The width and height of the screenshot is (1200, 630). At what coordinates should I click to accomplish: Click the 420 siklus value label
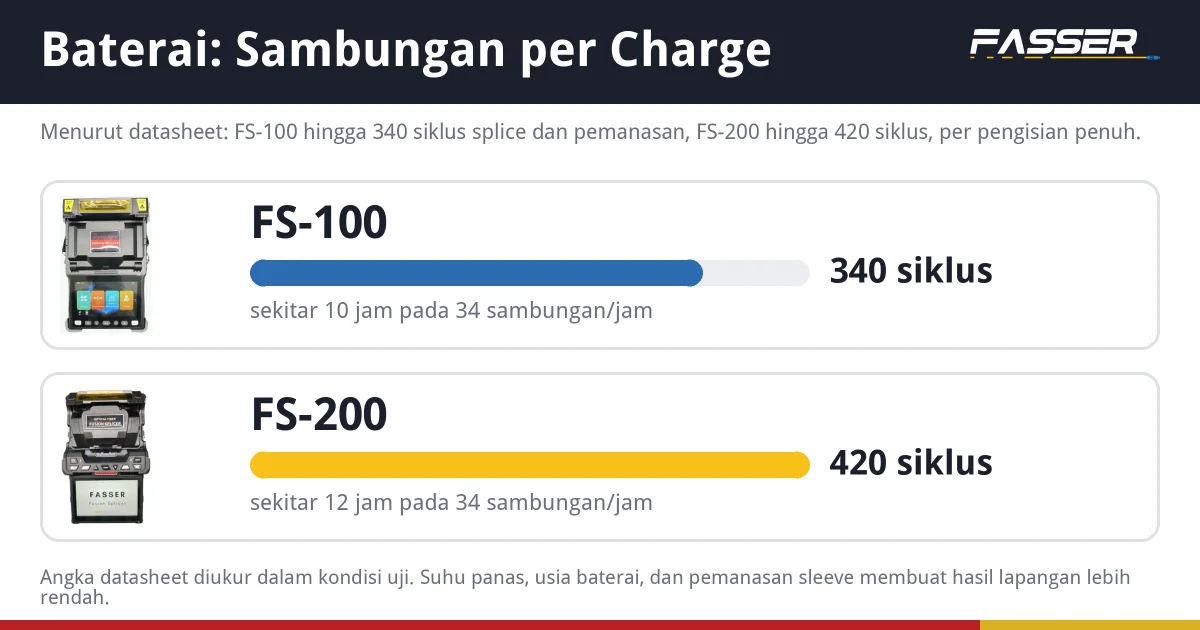[911, 463]
